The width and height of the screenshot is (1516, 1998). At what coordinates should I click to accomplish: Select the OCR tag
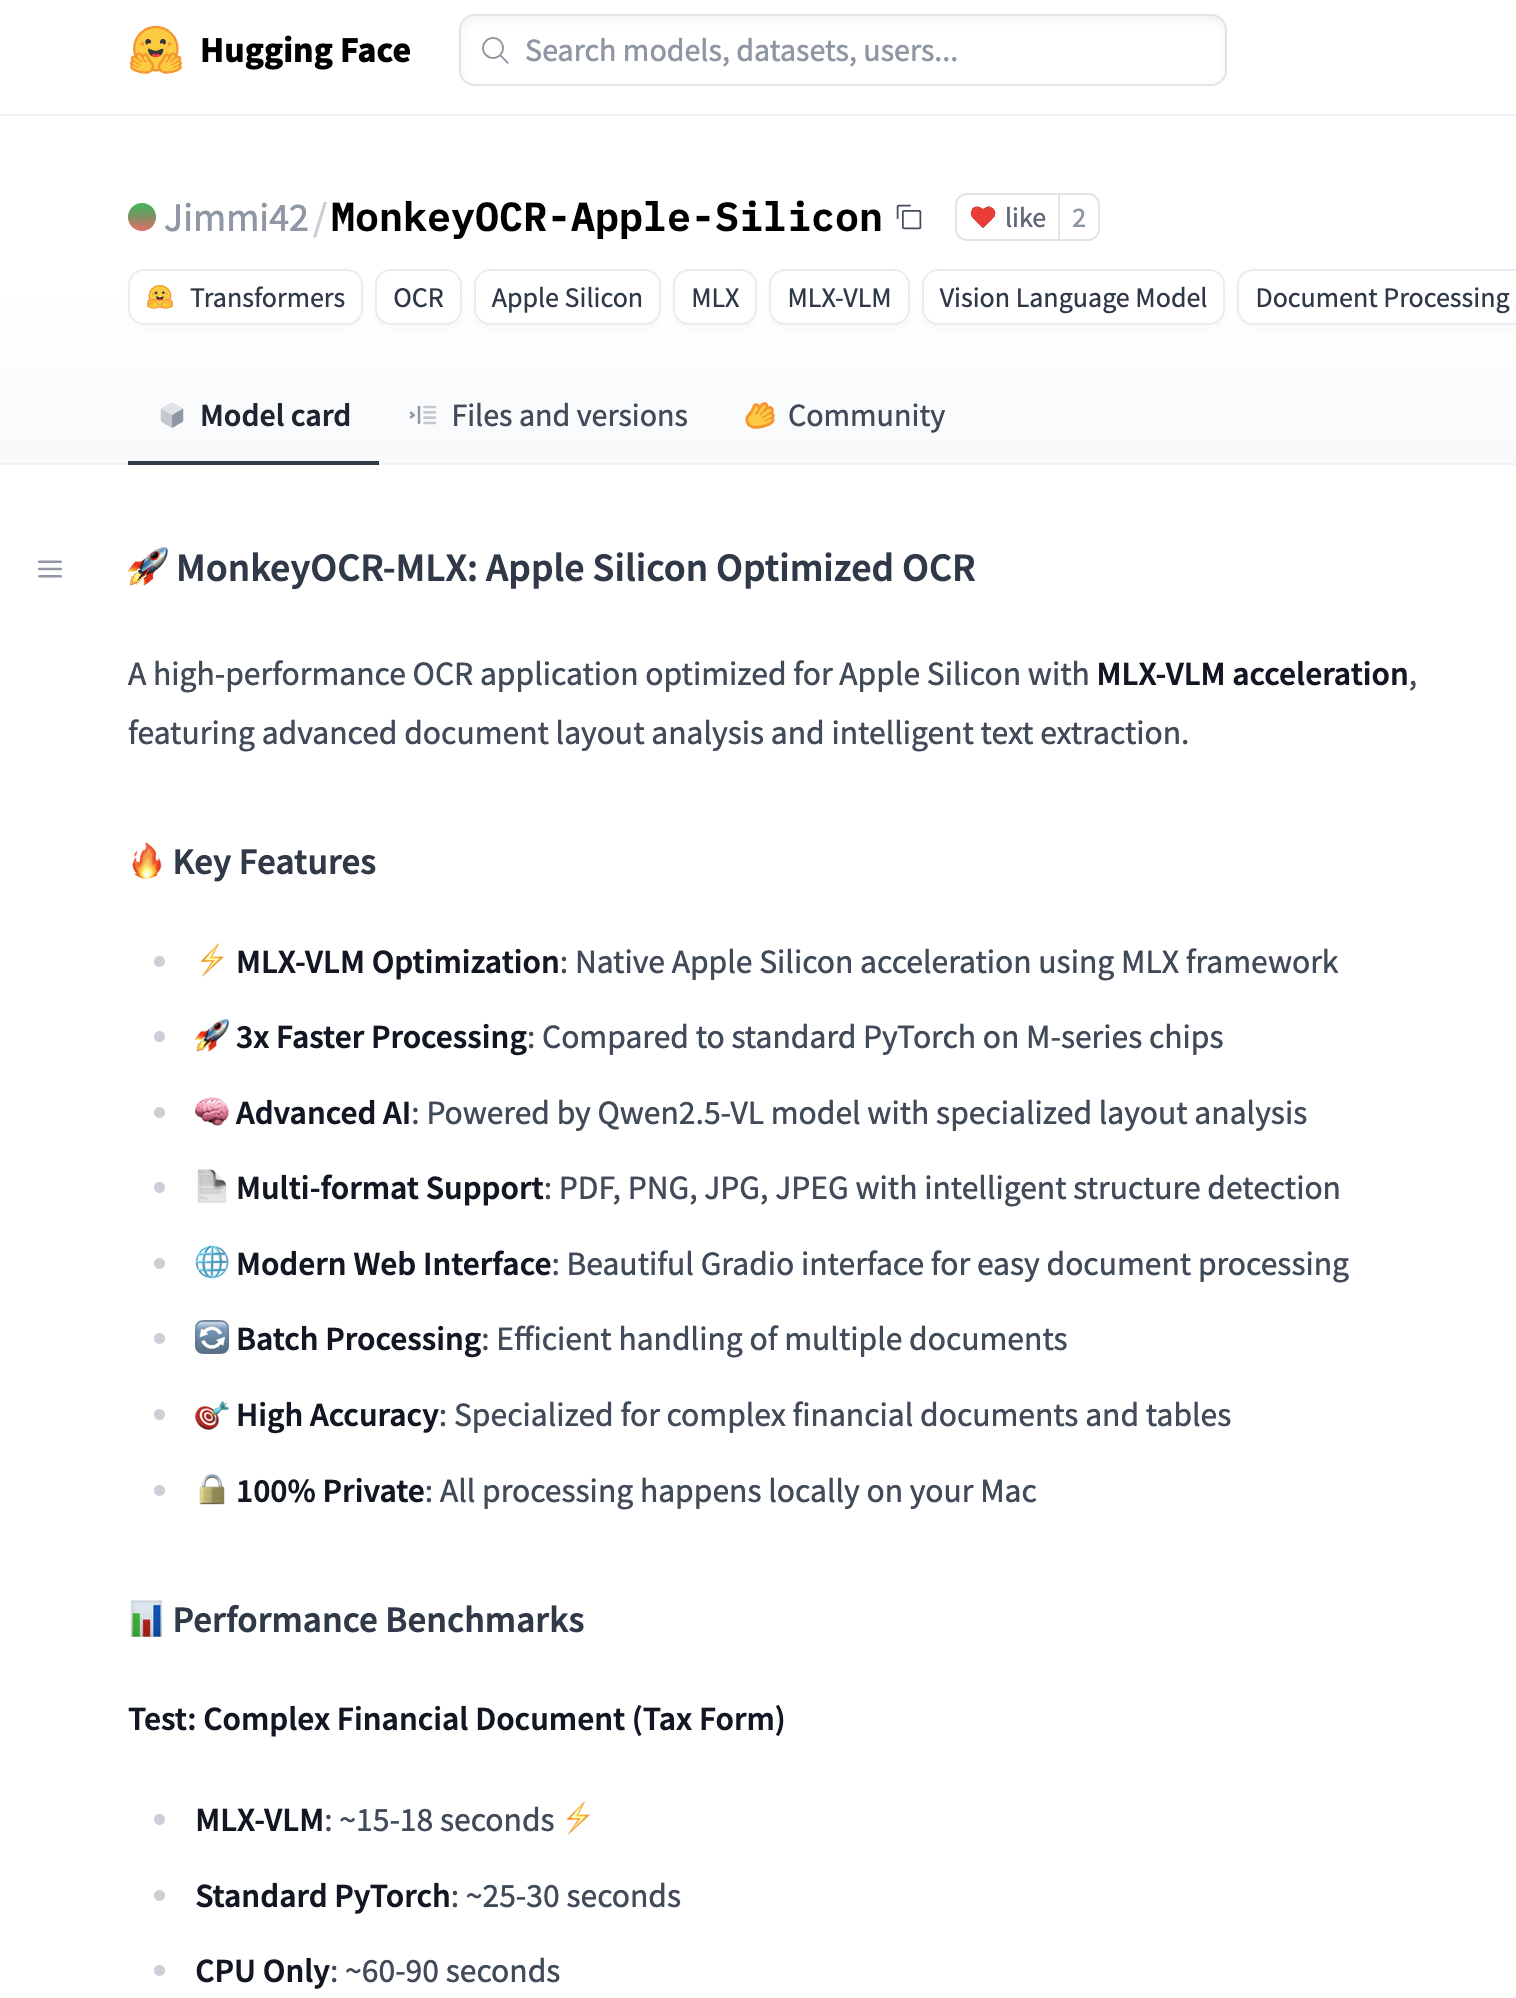pyautogui.click(x=418, y=298)
